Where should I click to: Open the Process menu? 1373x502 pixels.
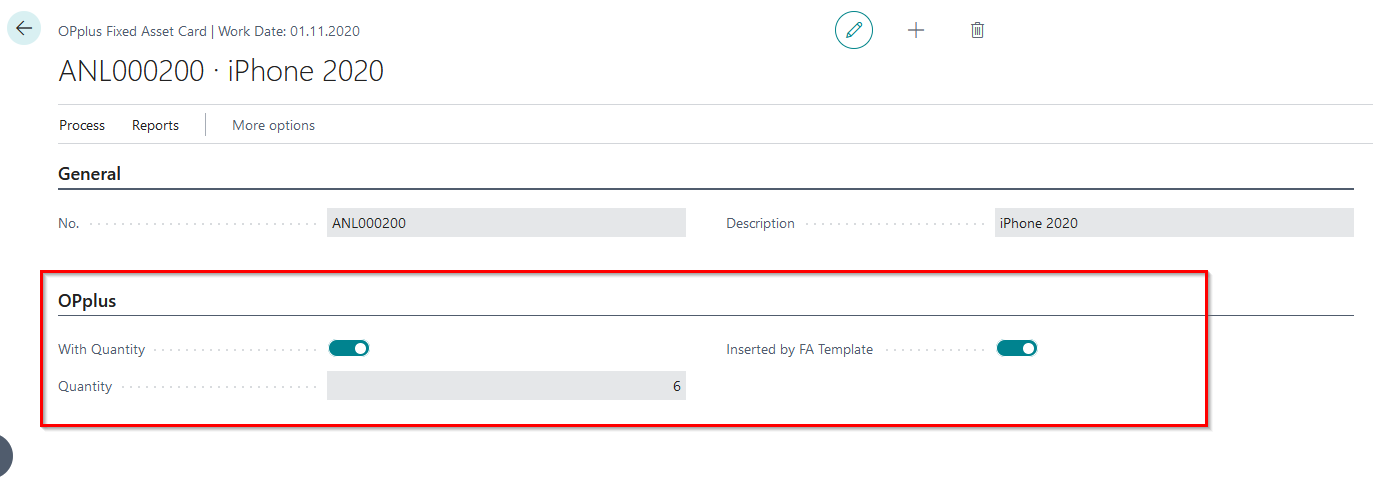tap(82, 125)
